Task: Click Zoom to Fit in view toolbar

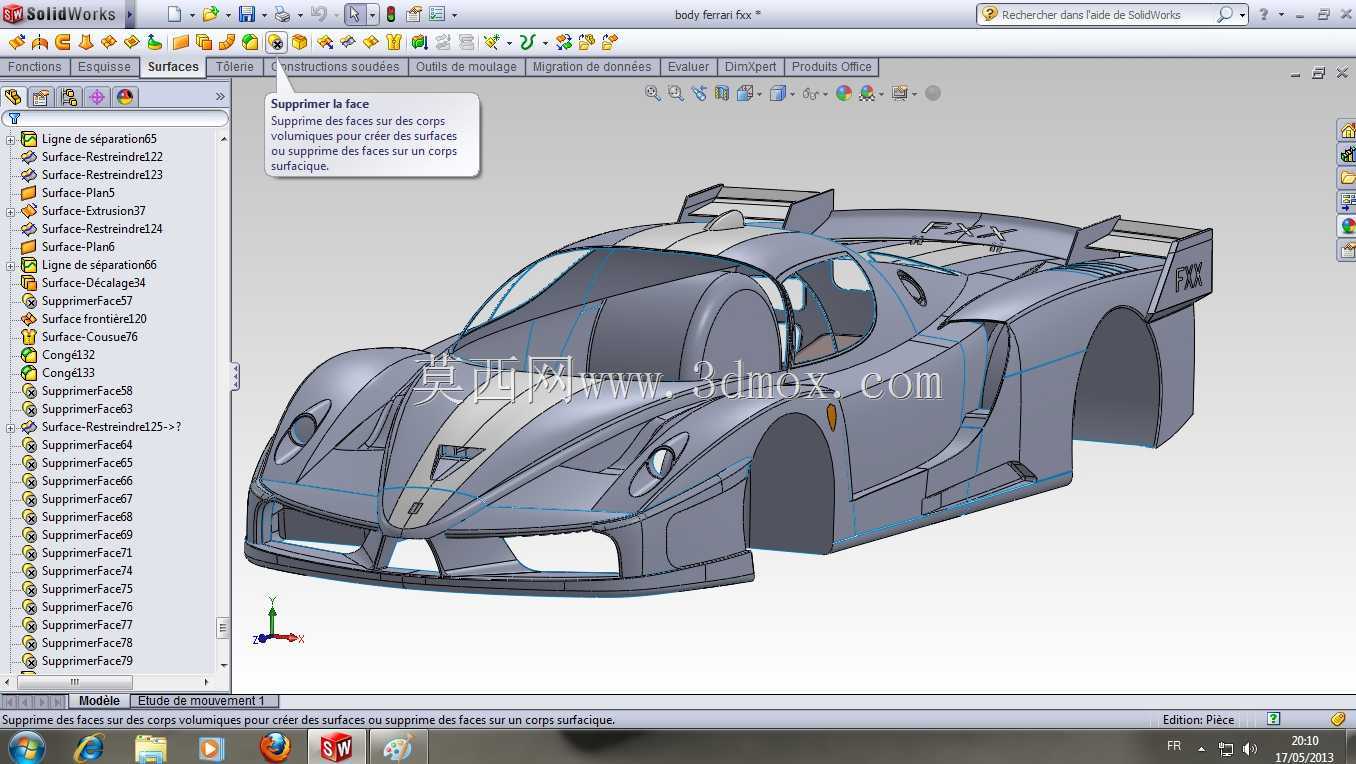Action: point(653,93)
